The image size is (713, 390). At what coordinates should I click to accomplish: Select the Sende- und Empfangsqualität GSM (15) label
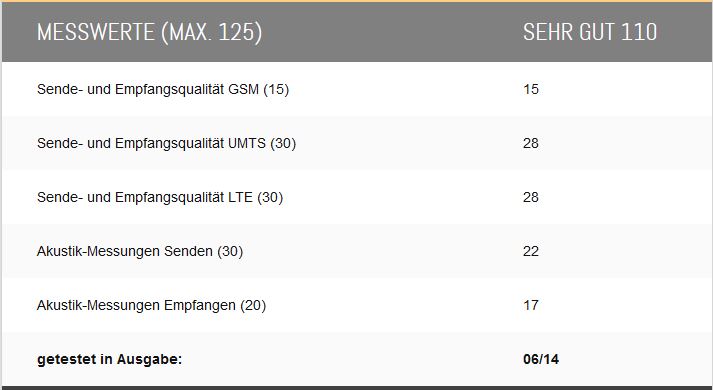point(163,90)
